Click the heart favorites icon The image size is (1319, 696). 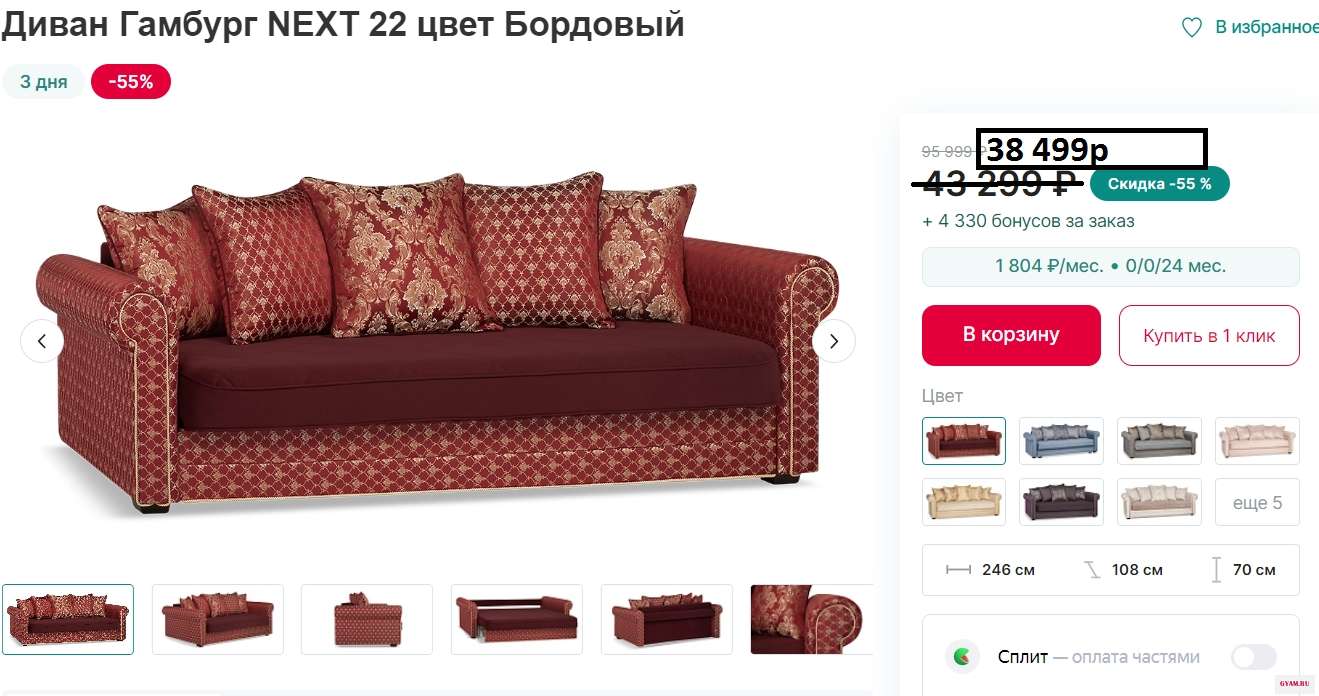pos(1191,28)
